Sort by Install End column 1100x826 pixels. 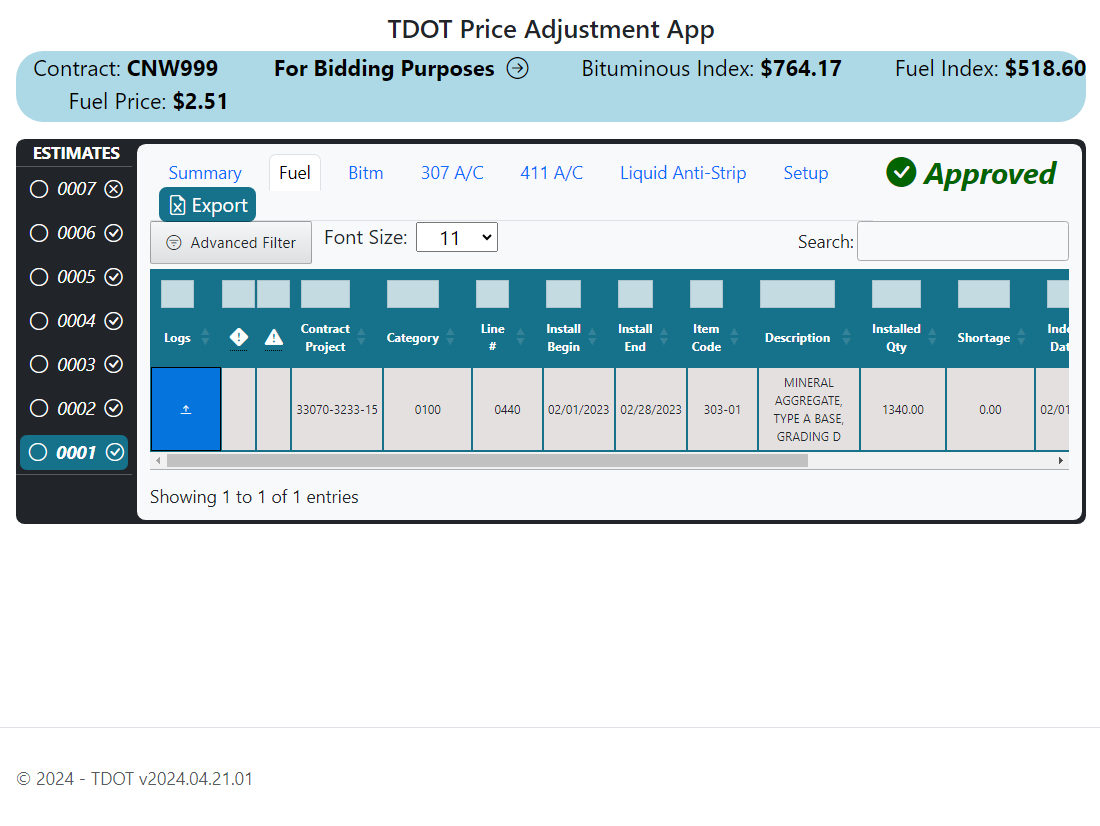click(664, 338)
